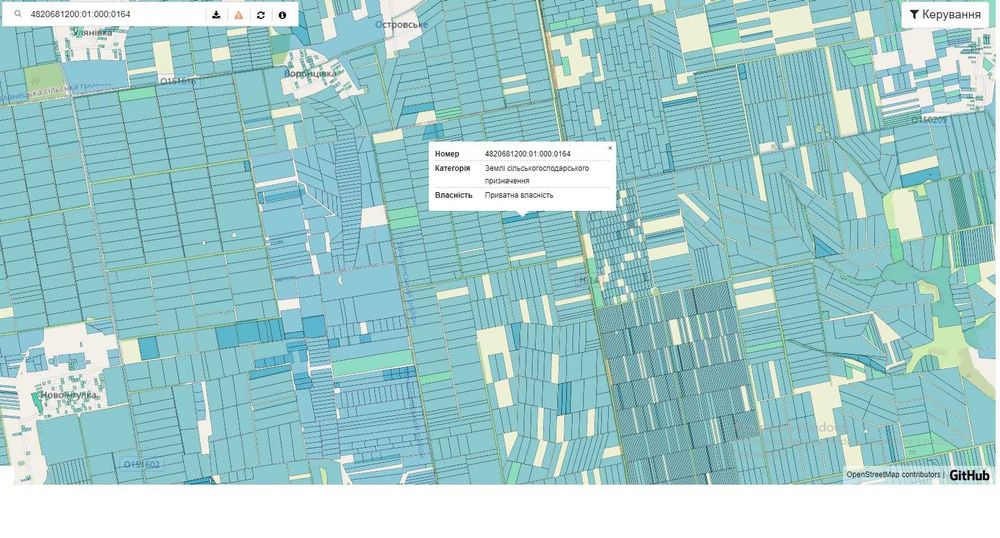Click the search magnifier icon
This screenshot has width=1000, height=538.
click(17, 14)
